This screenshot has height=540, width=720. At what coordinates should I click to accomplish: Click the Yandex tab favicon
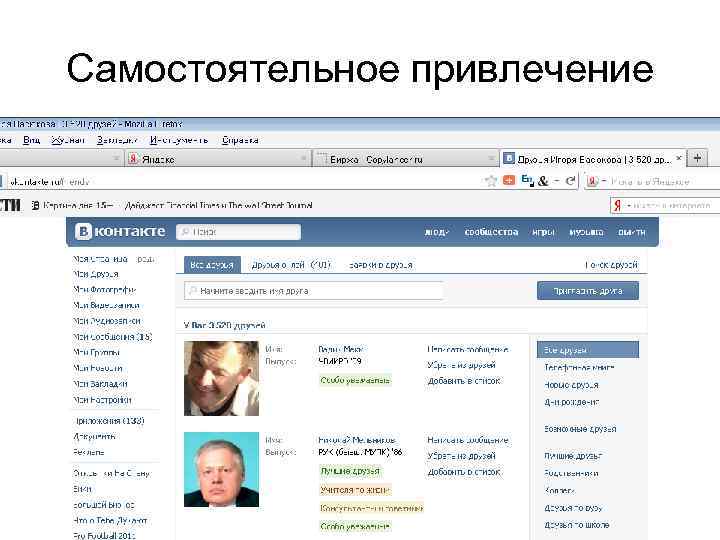point(133,159)
